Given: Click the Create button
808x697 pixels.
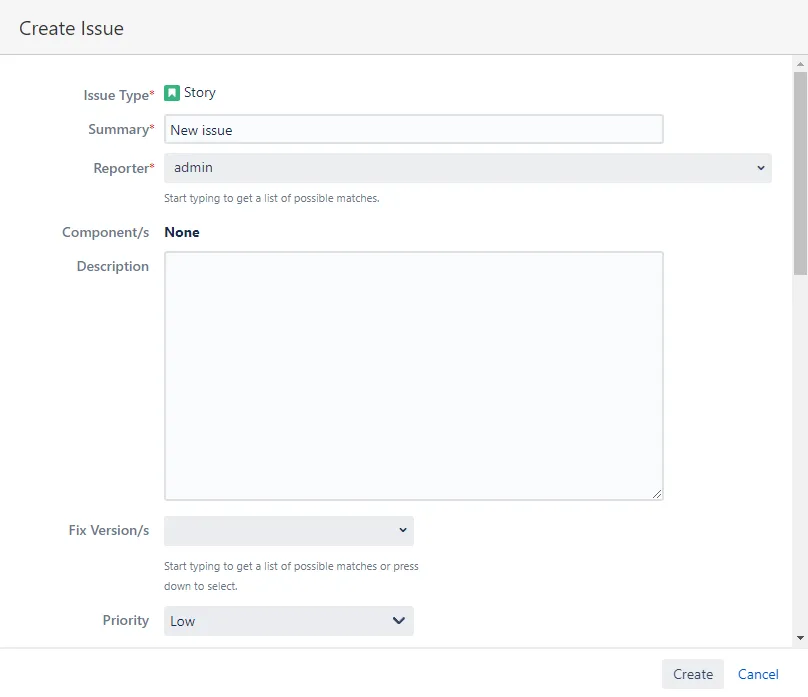Looking at the screenshot, I should [x=693, y=674].
